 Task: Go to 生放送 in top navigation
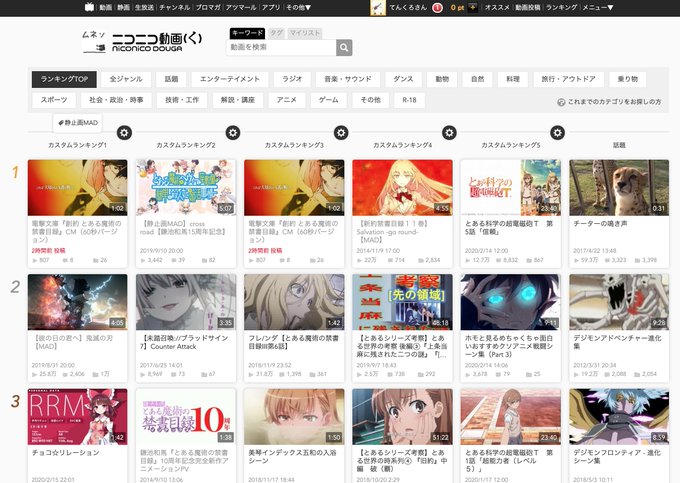(x=144, y=7)
